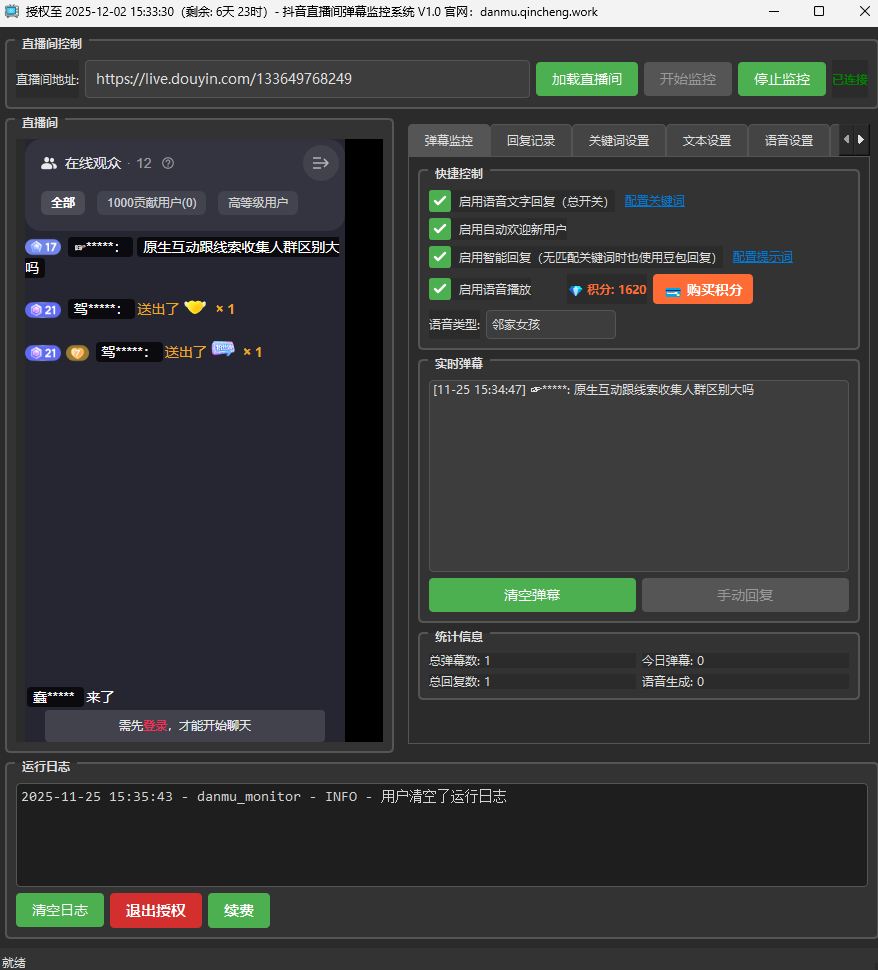Click the 清空弹幕 button
The height and width of the screenshot is (970, 878).
point(532,595)
